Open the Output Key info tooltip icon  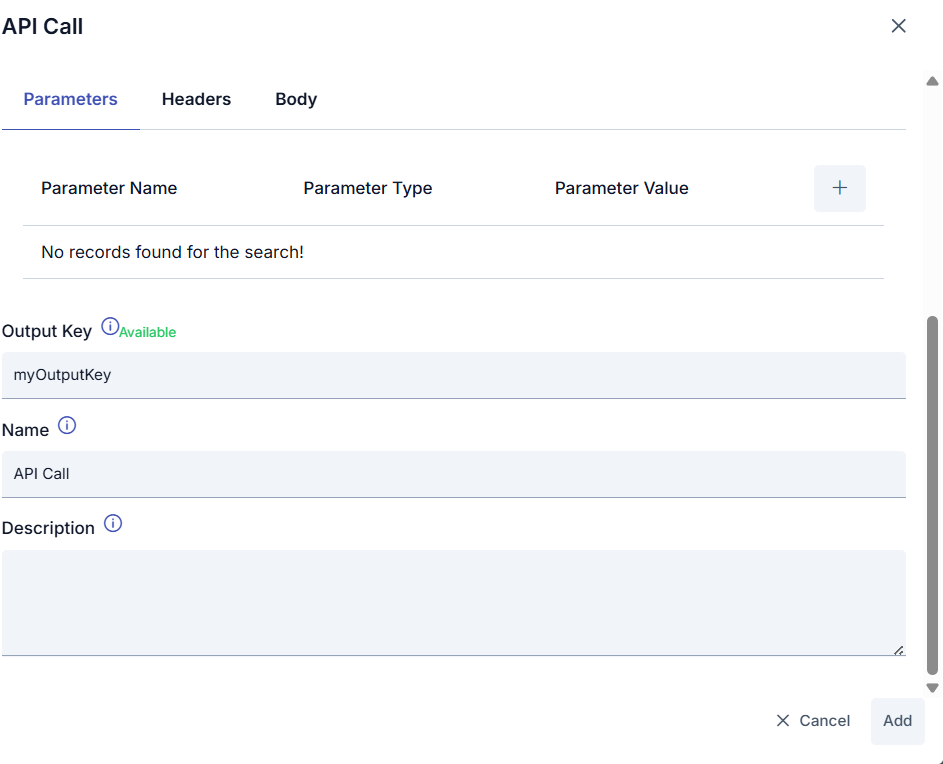pos(109,324)
